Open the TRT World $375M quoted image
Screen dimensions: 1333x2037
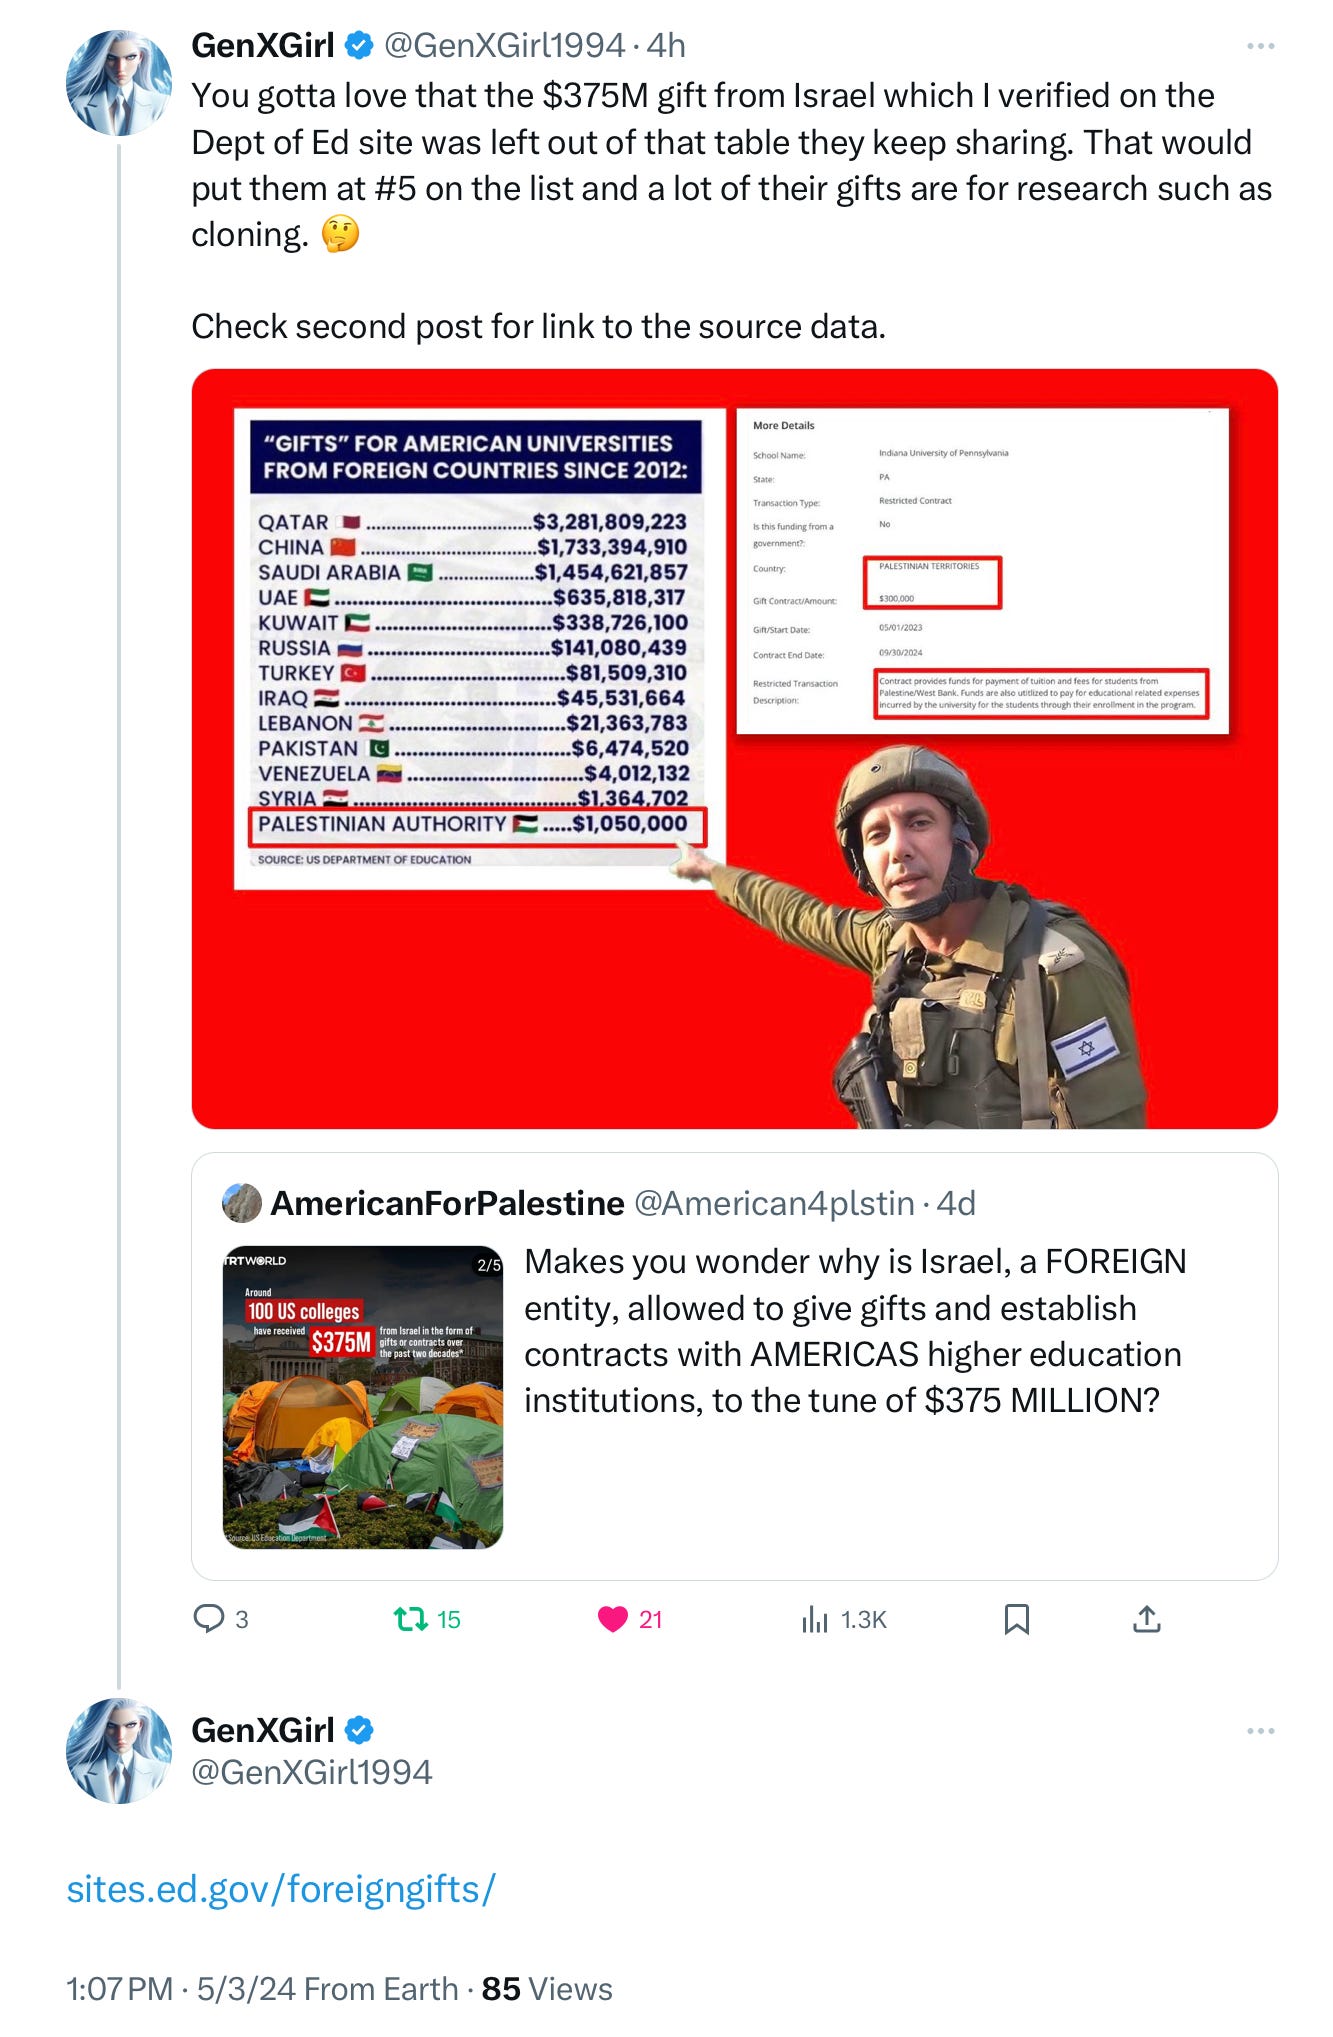click(x=362, y=1397)
